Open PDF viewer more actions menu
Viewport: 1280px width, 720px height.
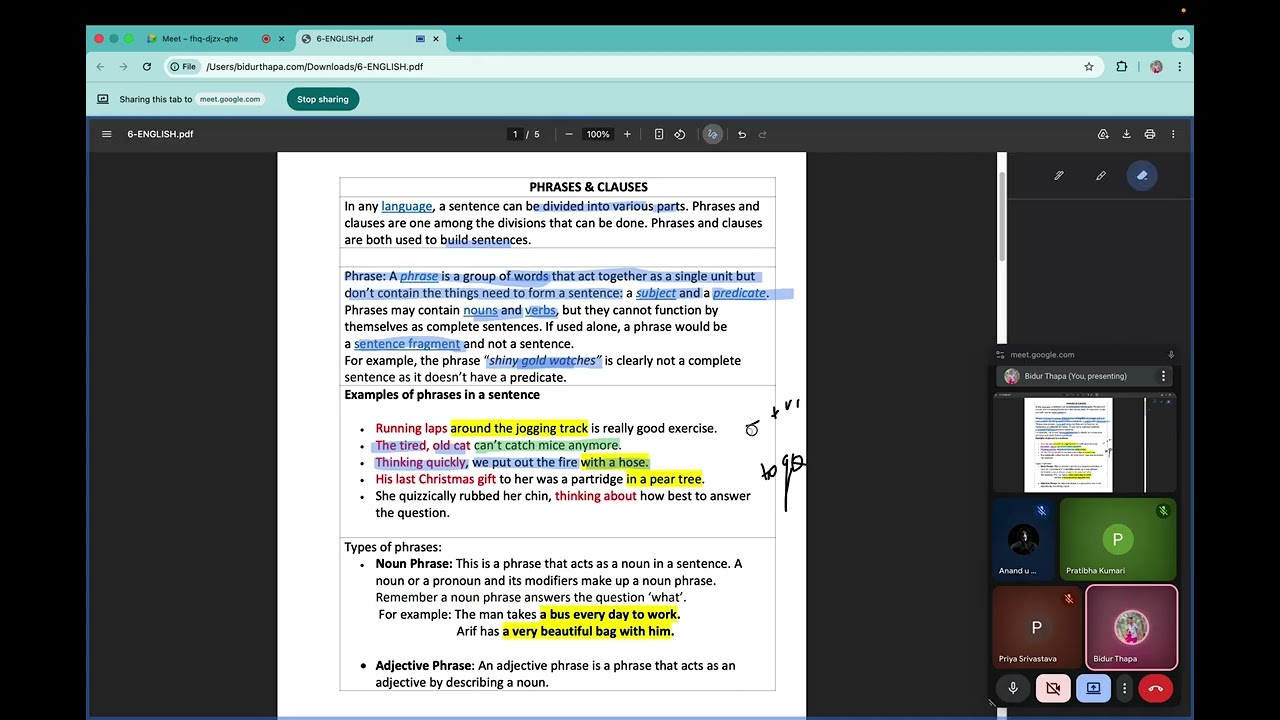pyautogui.click(x=1173, y=134)
